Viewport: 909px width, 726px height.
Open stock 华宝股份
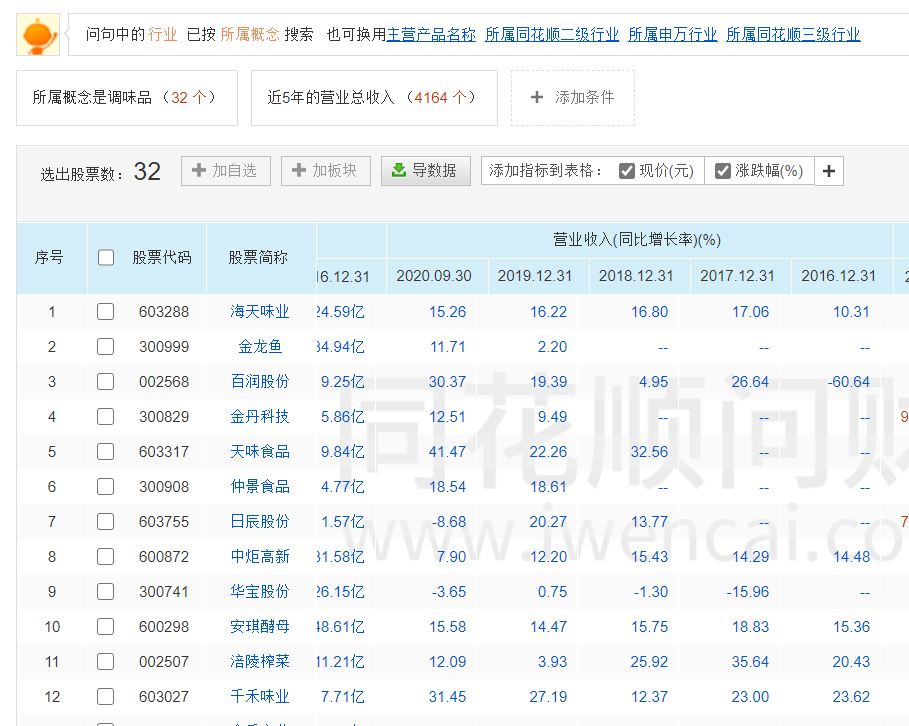(260, 591)
